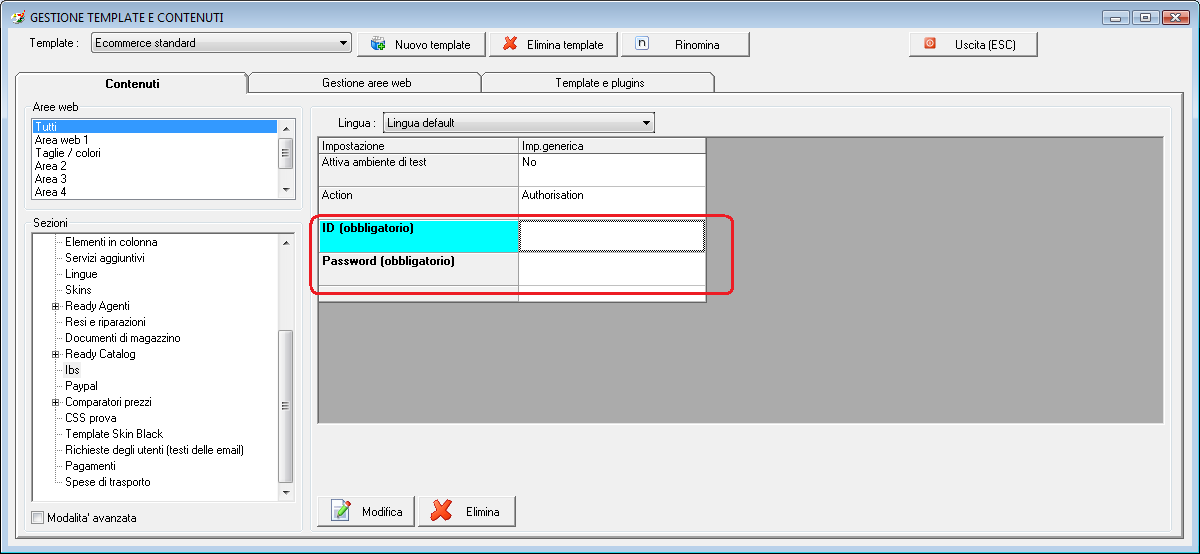Select Area 4 in Aree web
This screenshot has height=554, width=1200.
click(154, 192)
